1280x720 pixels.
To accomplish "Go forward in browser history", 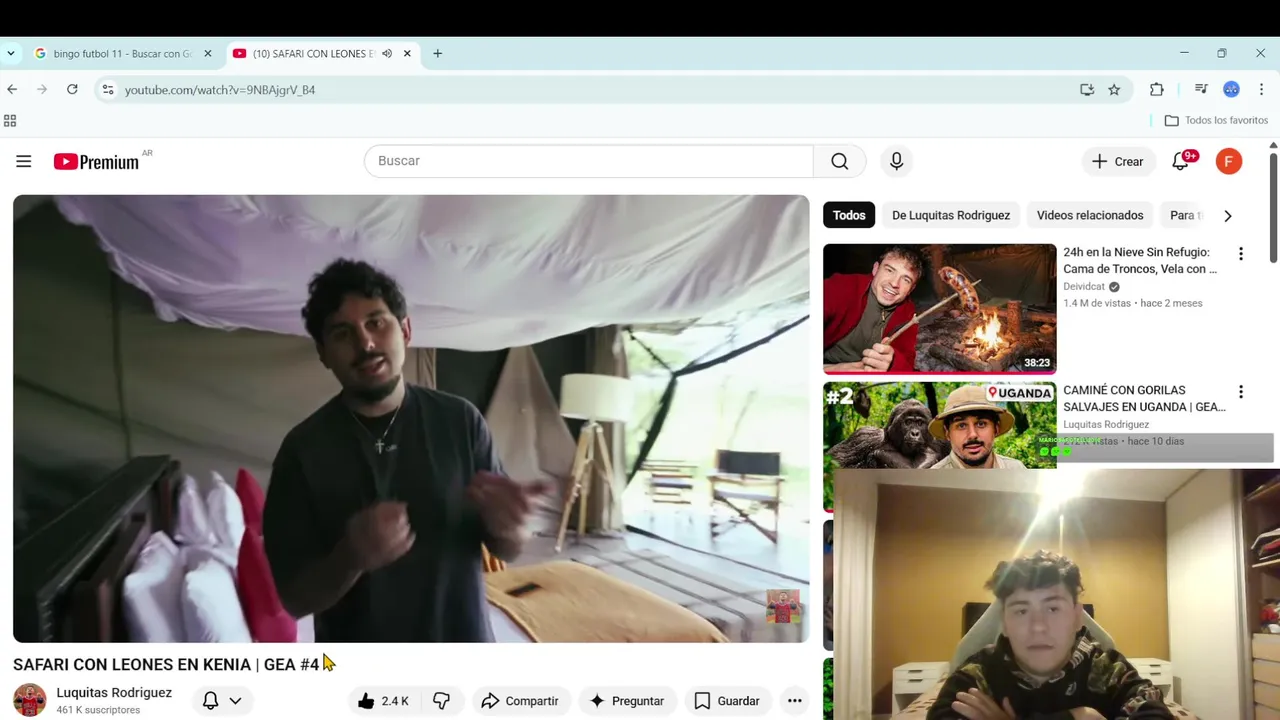I will 42,89.
